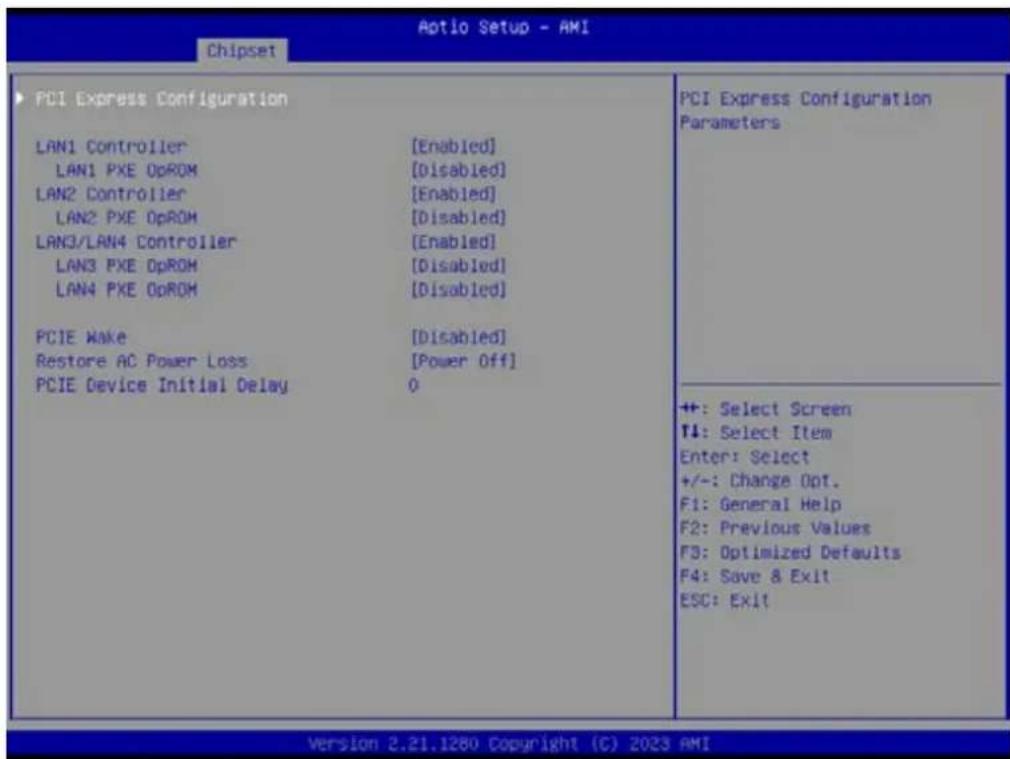Select the LAN1 PXE OpROM label
1010x759 pixels.
point(126,170)
